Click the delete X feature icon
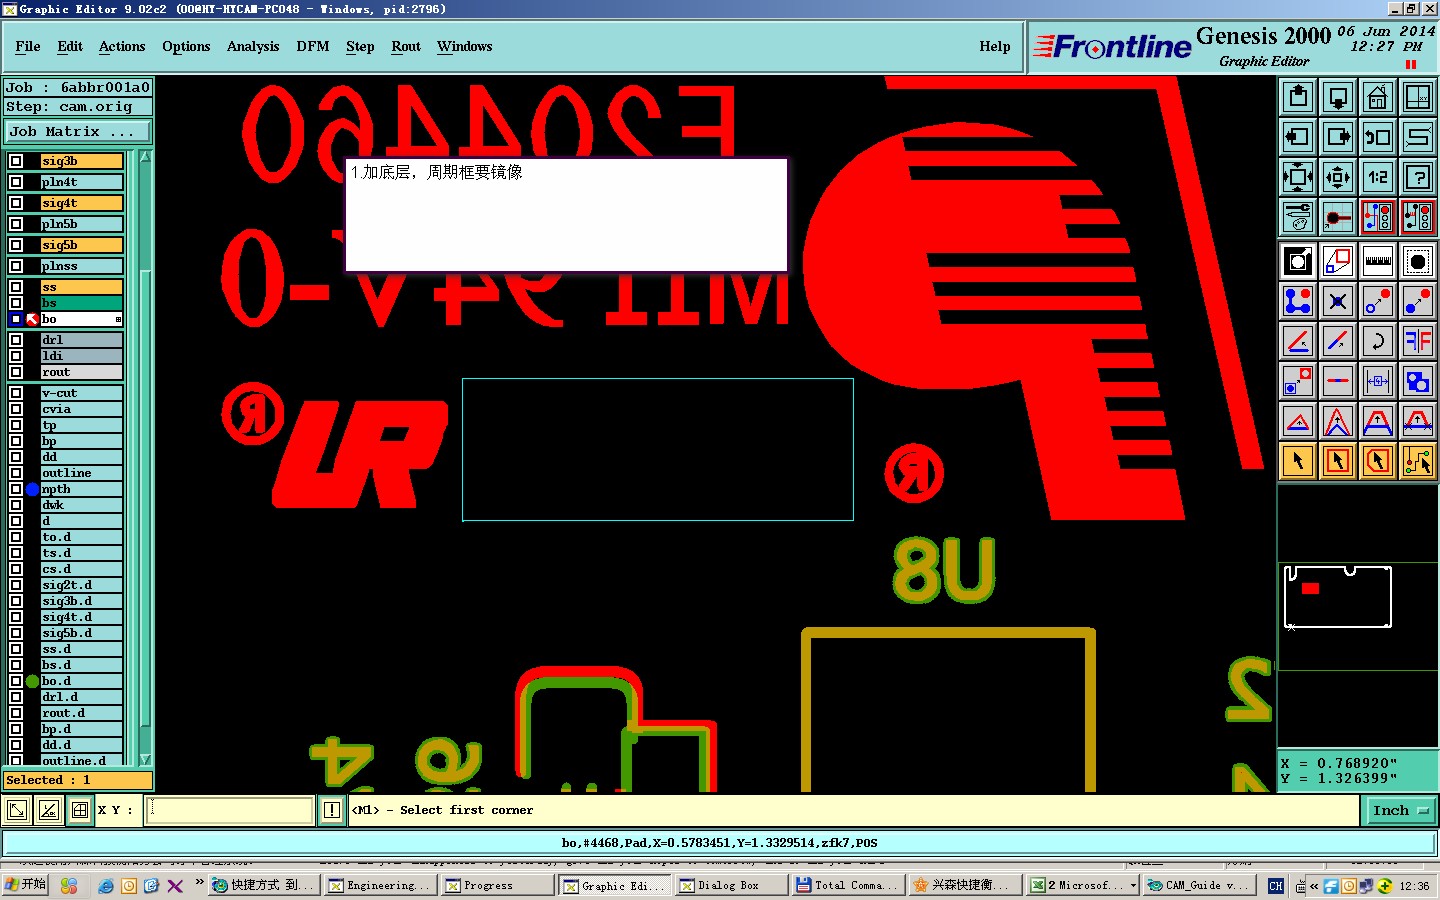Image resolution: width=1440 pixels, height=900 pixels. [x=1338, y=301]
